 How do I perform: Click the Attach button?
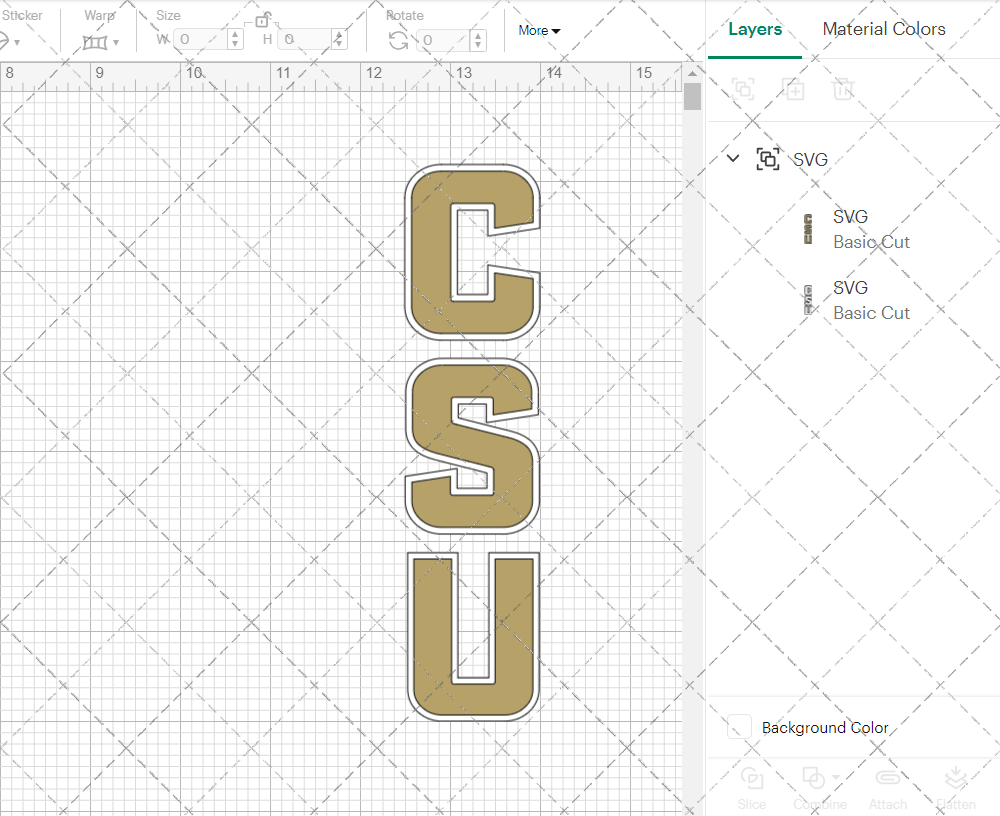(888, 789)
